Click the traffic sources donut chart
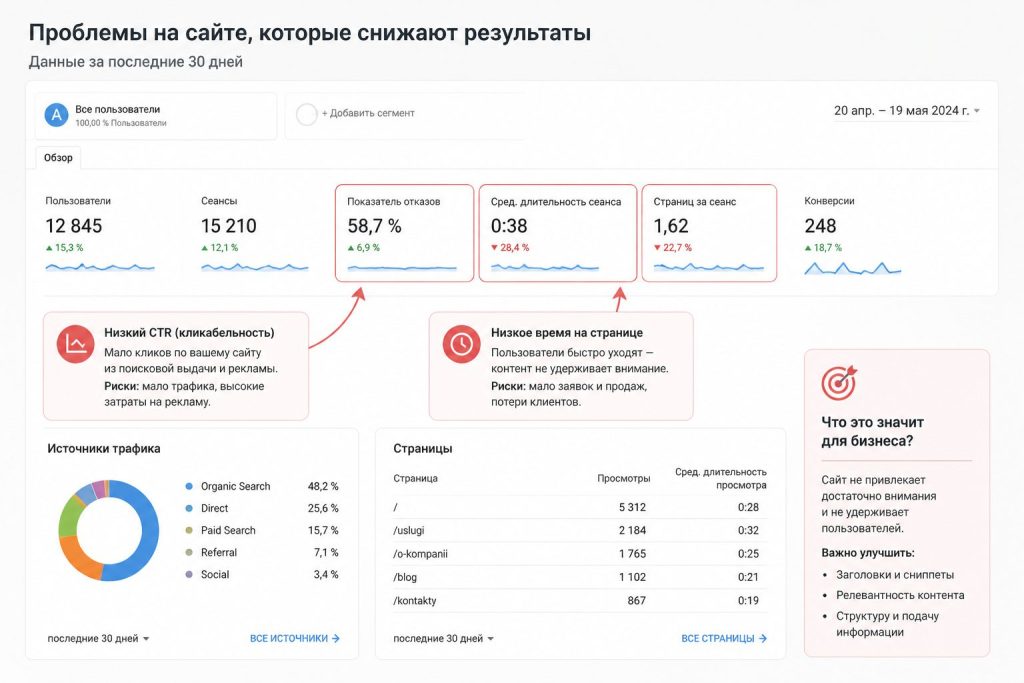1024x683 pixels. pos(108,530)
